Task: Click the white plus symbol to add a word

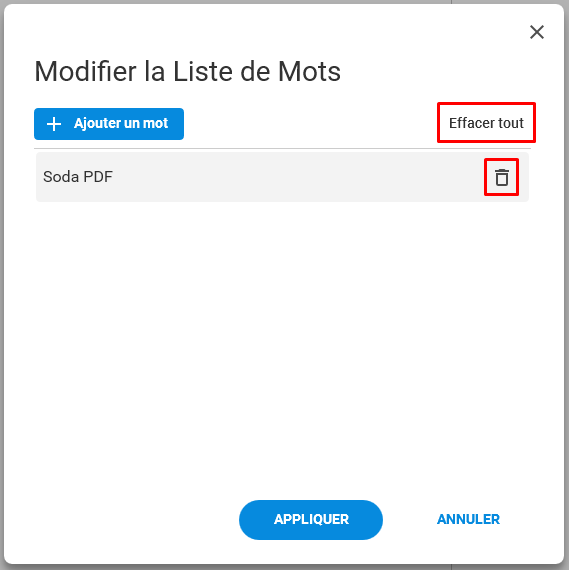Action: 54,124
